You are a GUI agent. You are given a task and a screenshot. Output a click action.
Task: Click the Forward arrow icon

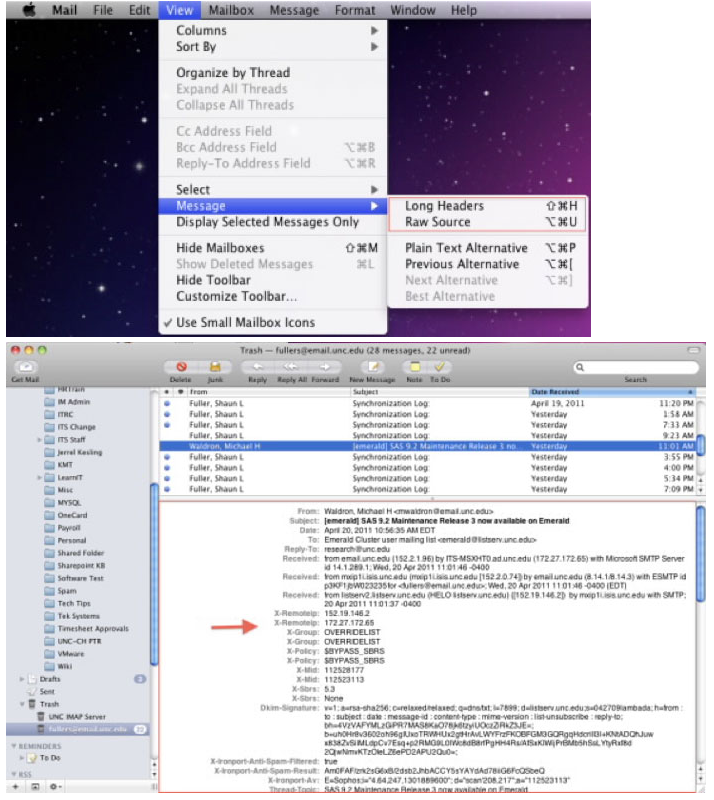(325, 367)
